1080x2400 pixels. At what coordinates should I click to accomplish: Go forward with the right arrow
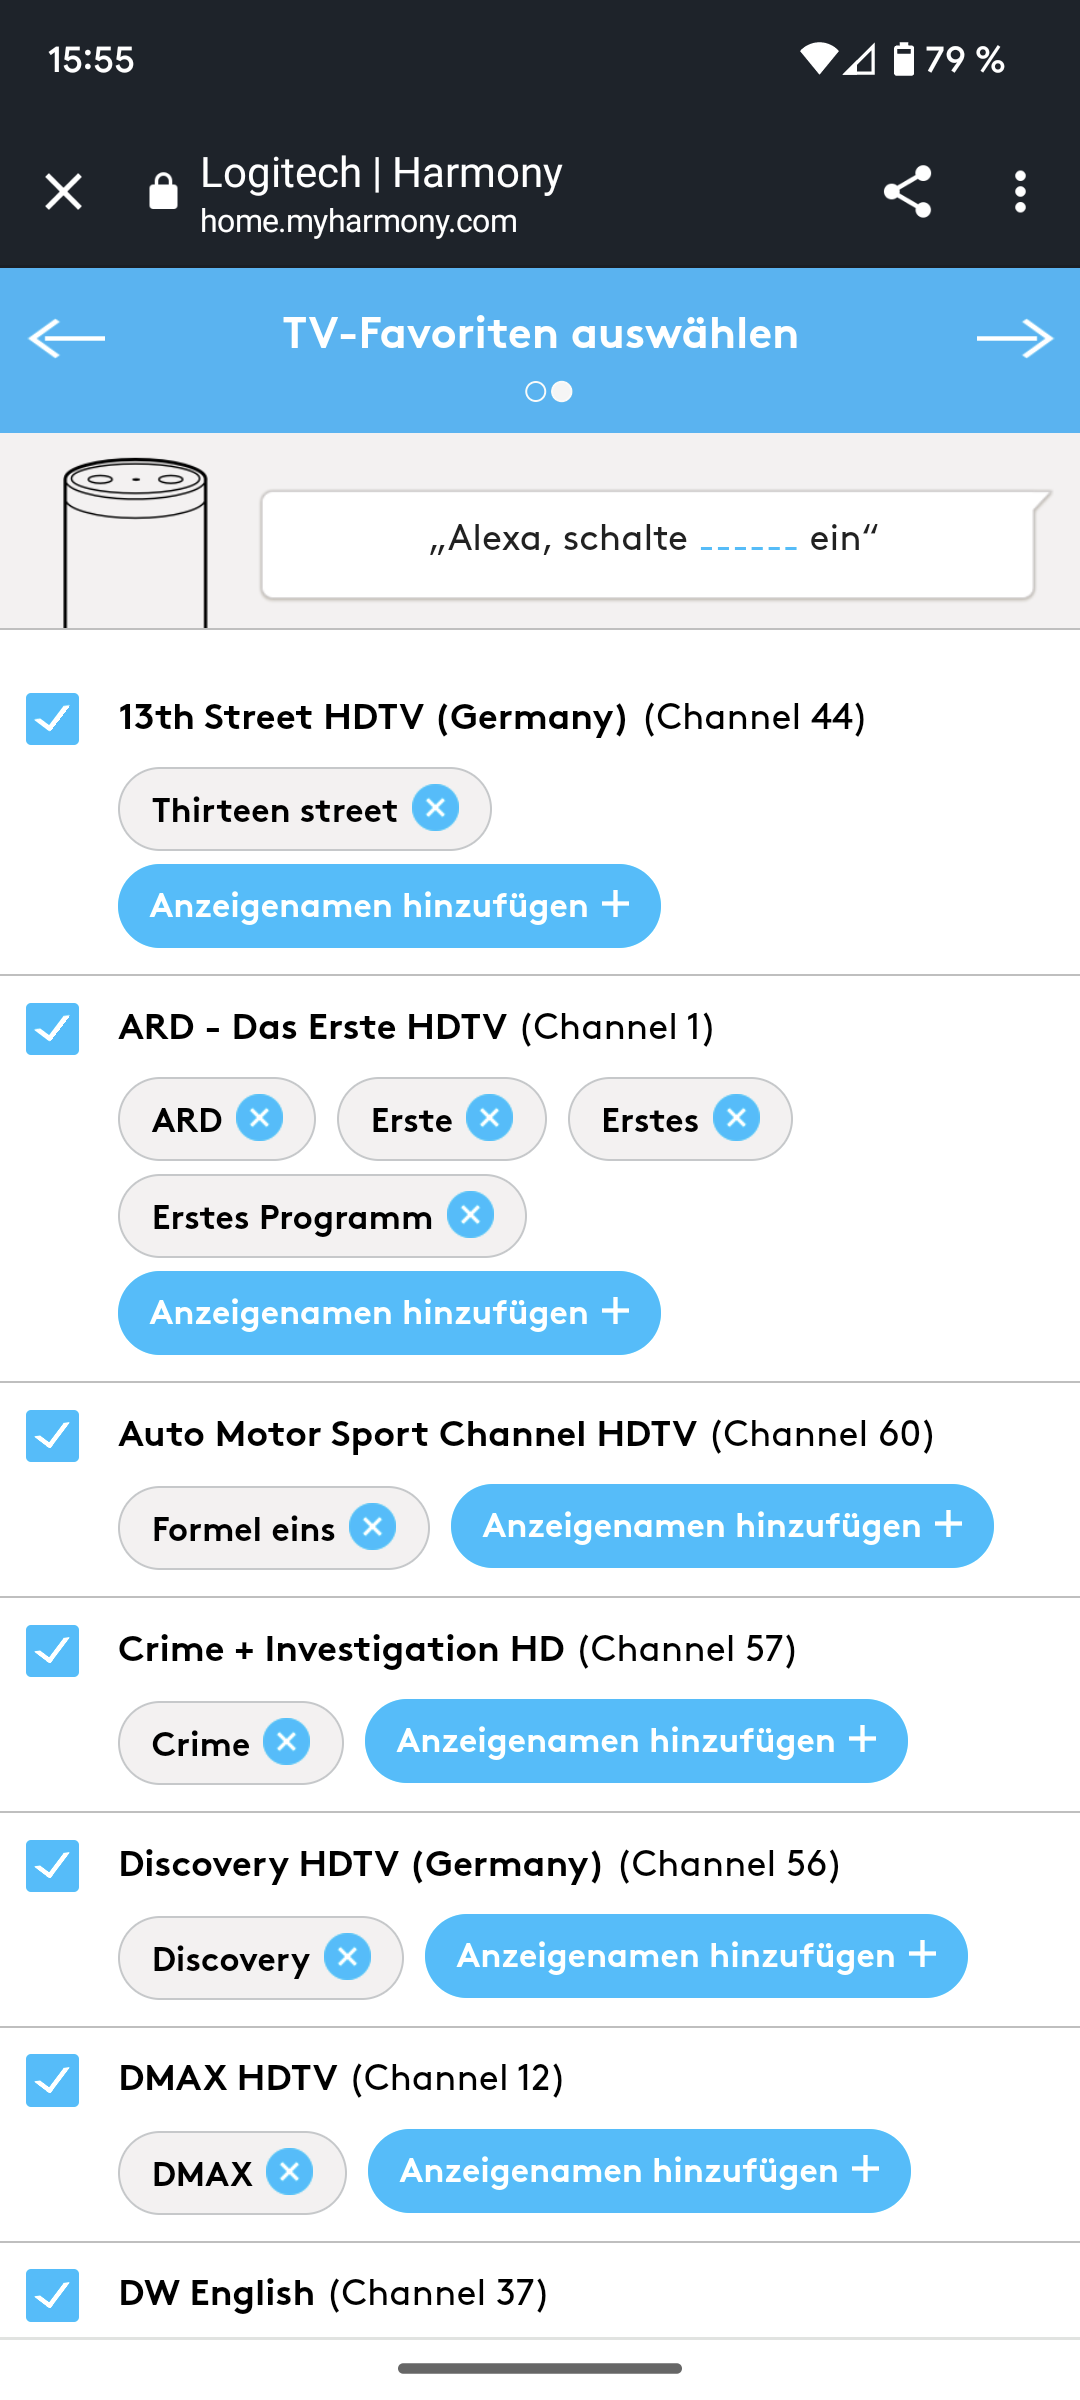tap(1014, 339)
